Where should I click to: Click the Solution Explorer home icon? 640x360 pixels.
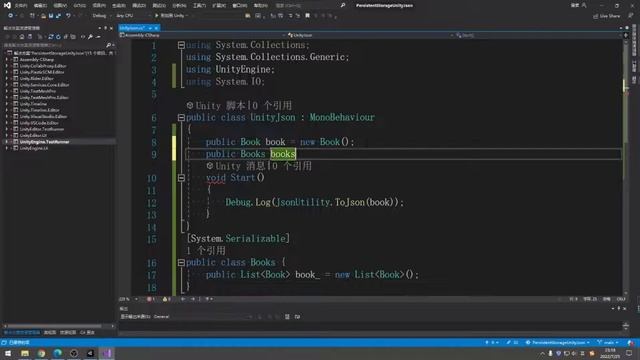22,37
